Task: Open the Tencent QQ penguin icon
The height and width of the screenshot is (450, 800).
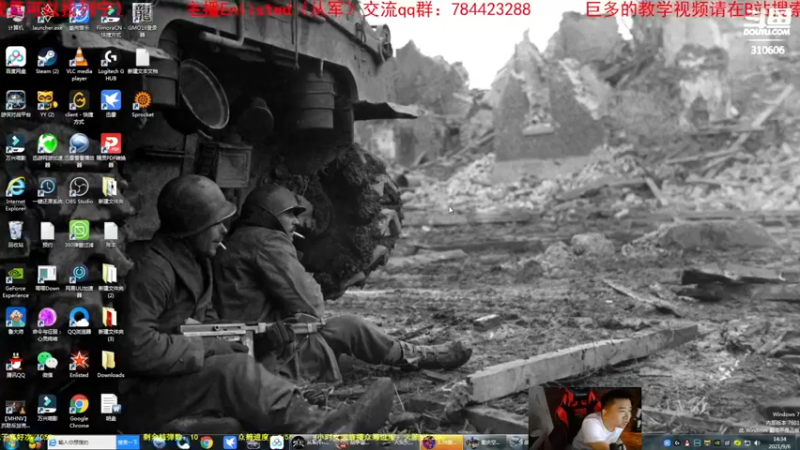Action: [15, 364]
